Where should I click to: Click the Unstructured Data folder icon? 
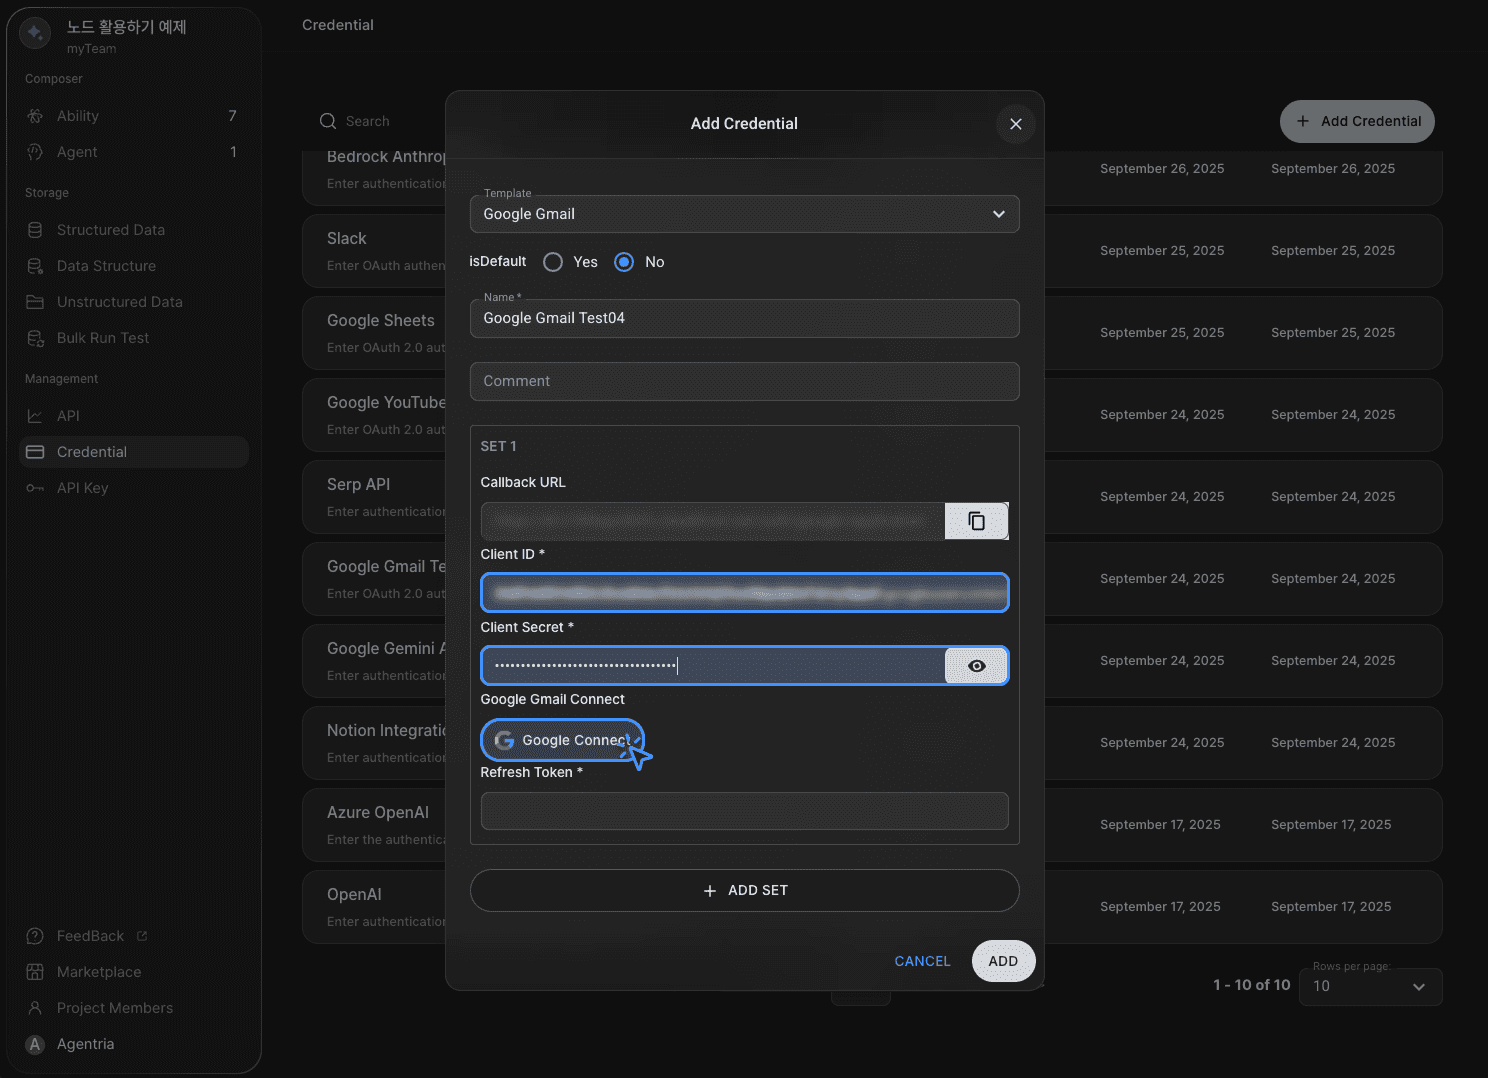pyautogui.click(x=35, y=302)
